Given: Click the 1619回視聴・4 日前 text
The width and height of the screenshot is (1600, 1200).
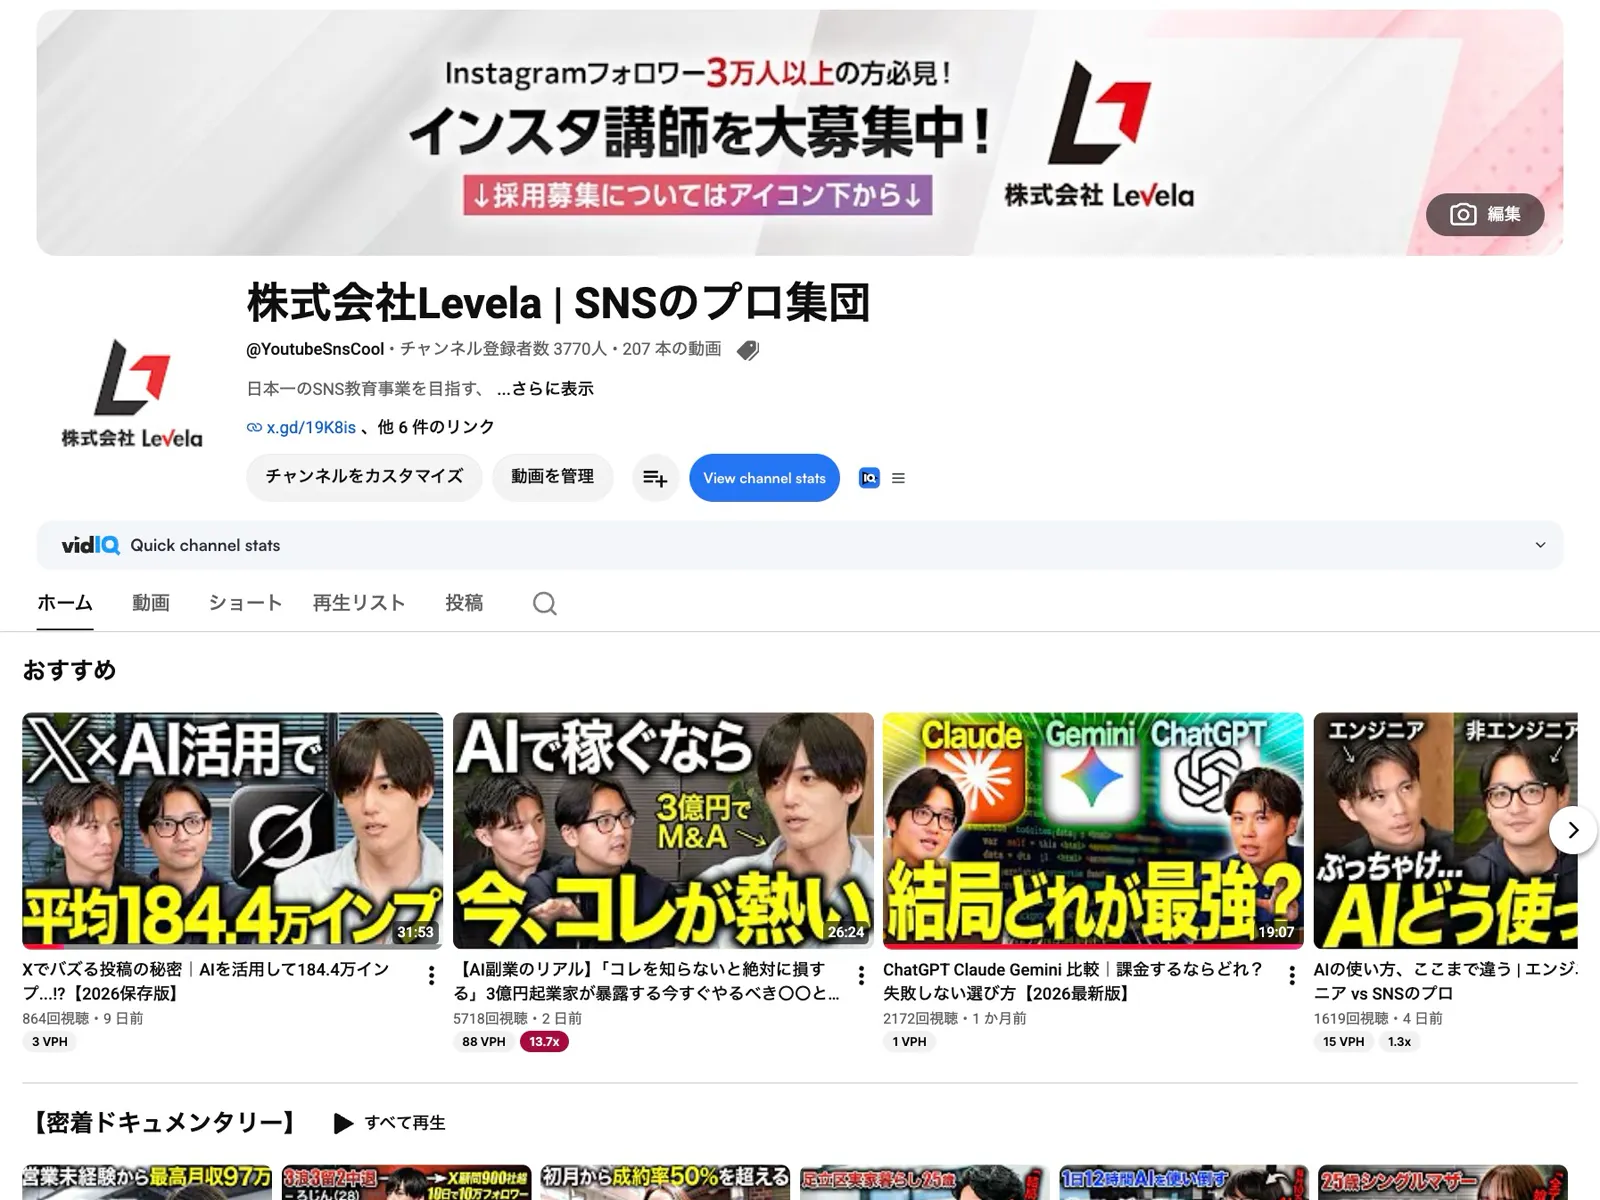Looking at the screenshot, I should click(1378, 1018).
